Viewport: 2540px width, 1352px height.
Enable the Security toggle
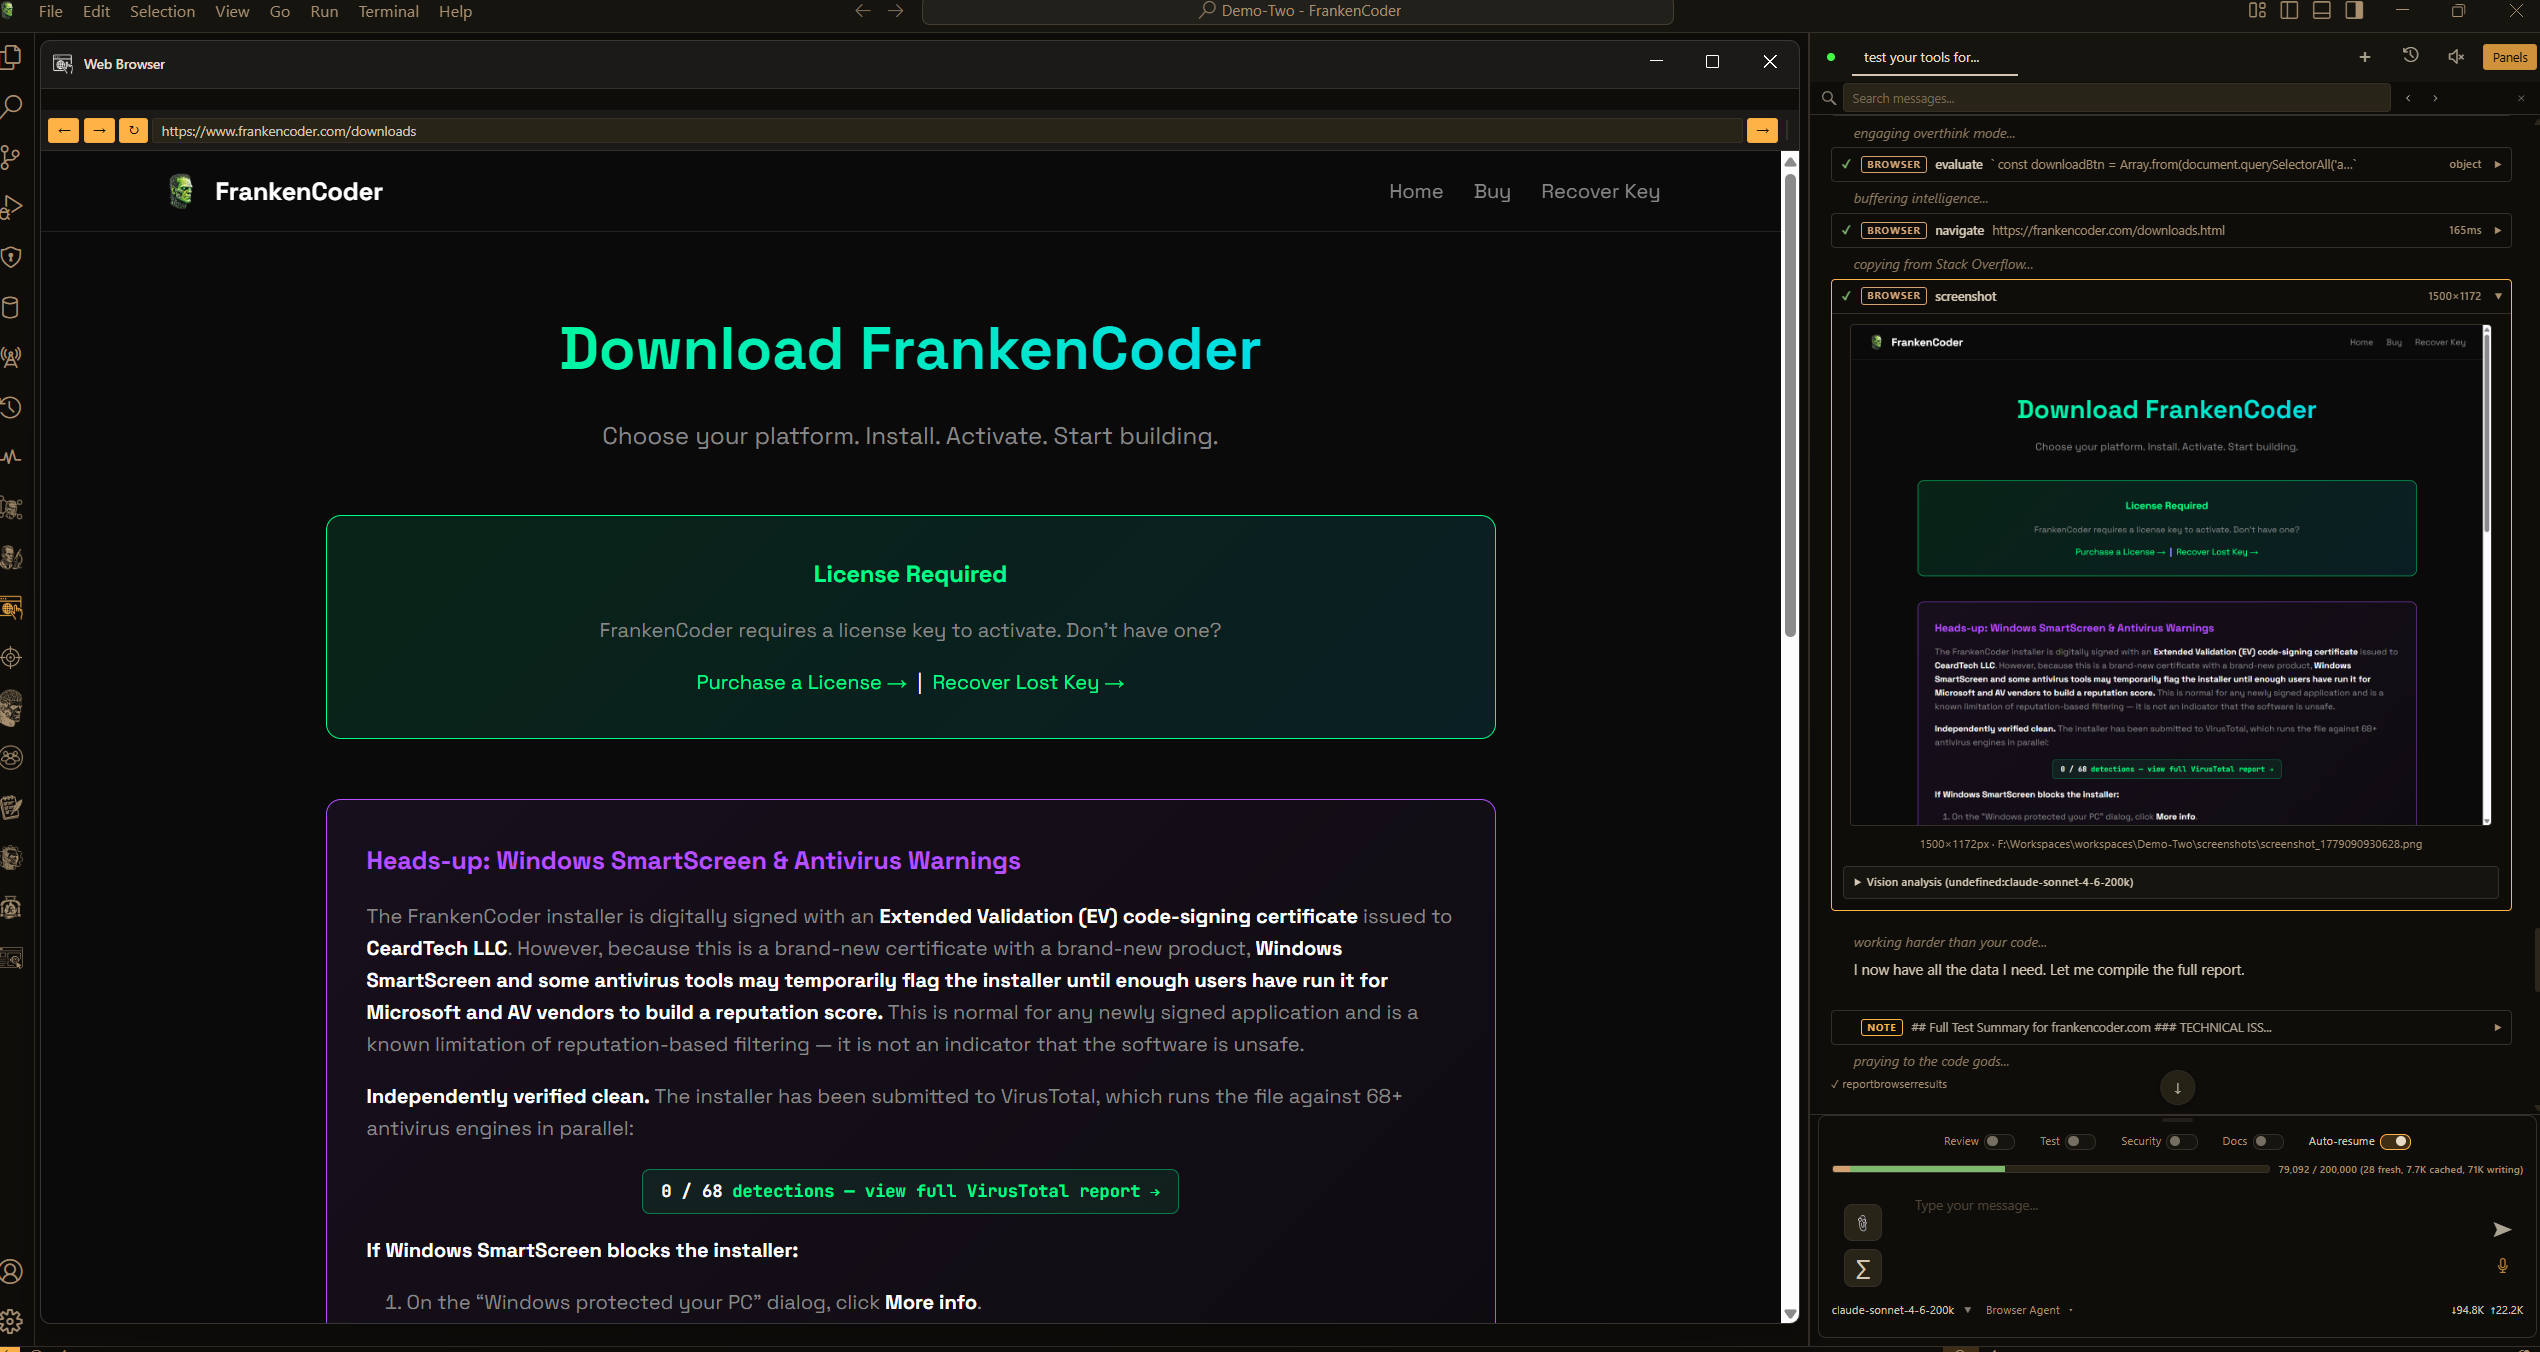(x=2182, y=1142)
